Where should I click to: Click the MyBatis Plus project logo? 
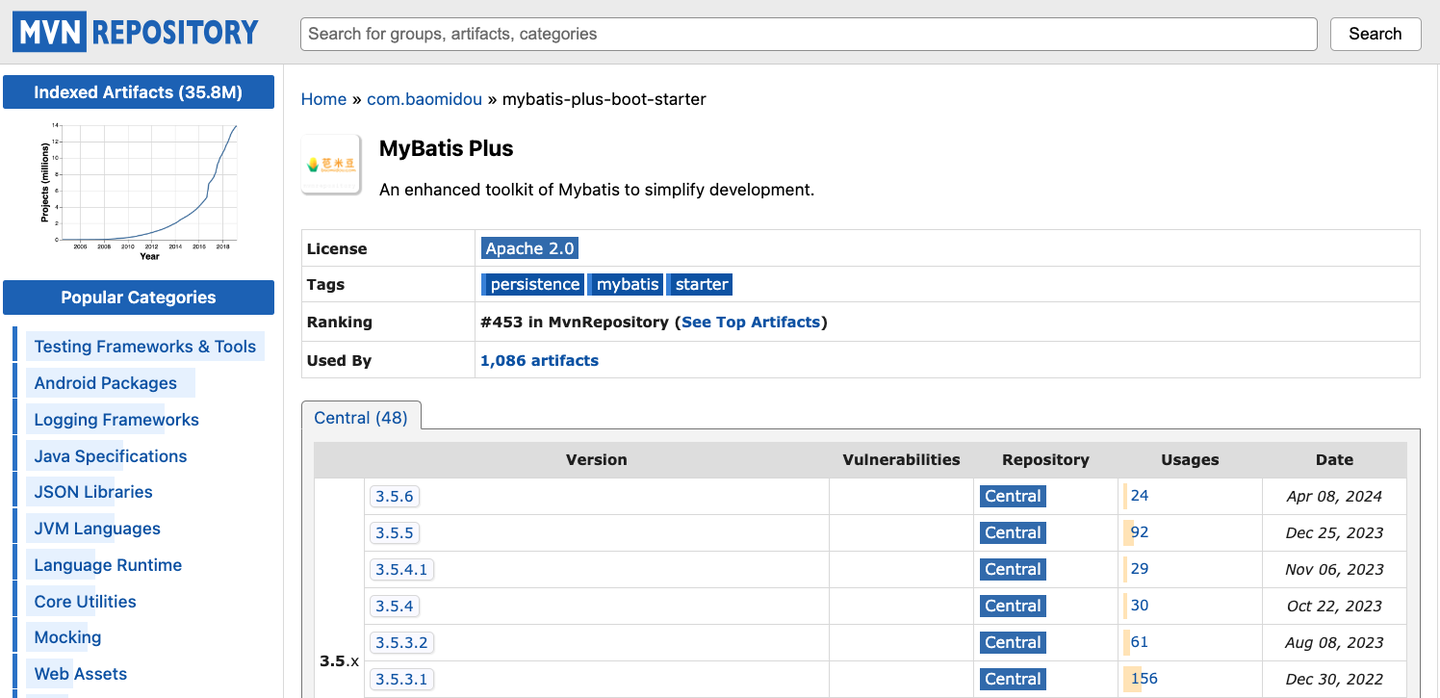pyautogui.click(x=331, y=164)
